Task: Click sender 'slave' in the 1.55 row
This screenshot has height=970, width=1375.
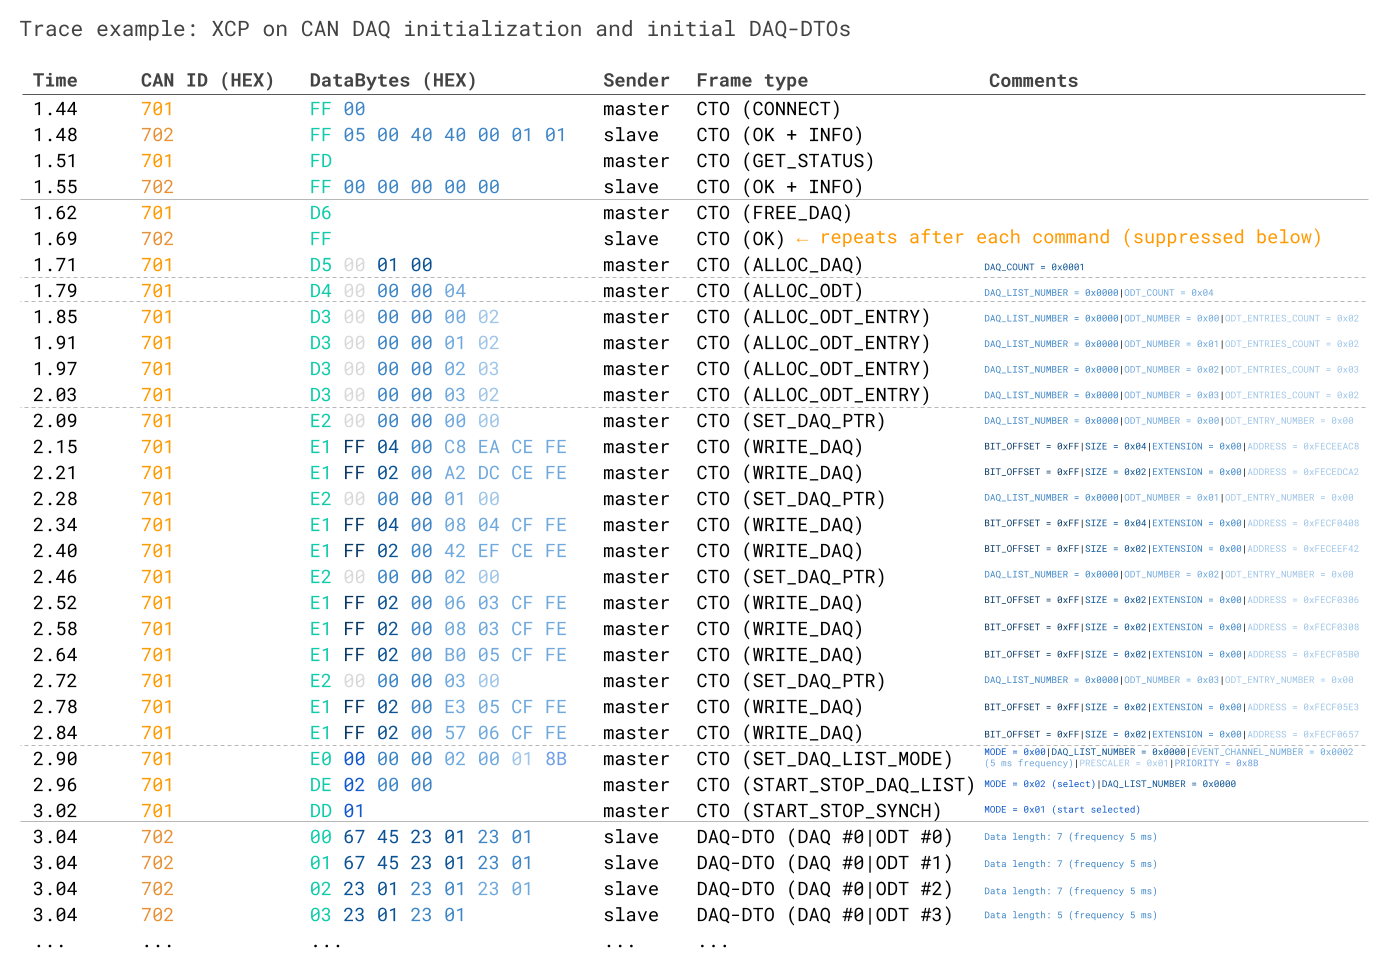Action: (631, 187)
